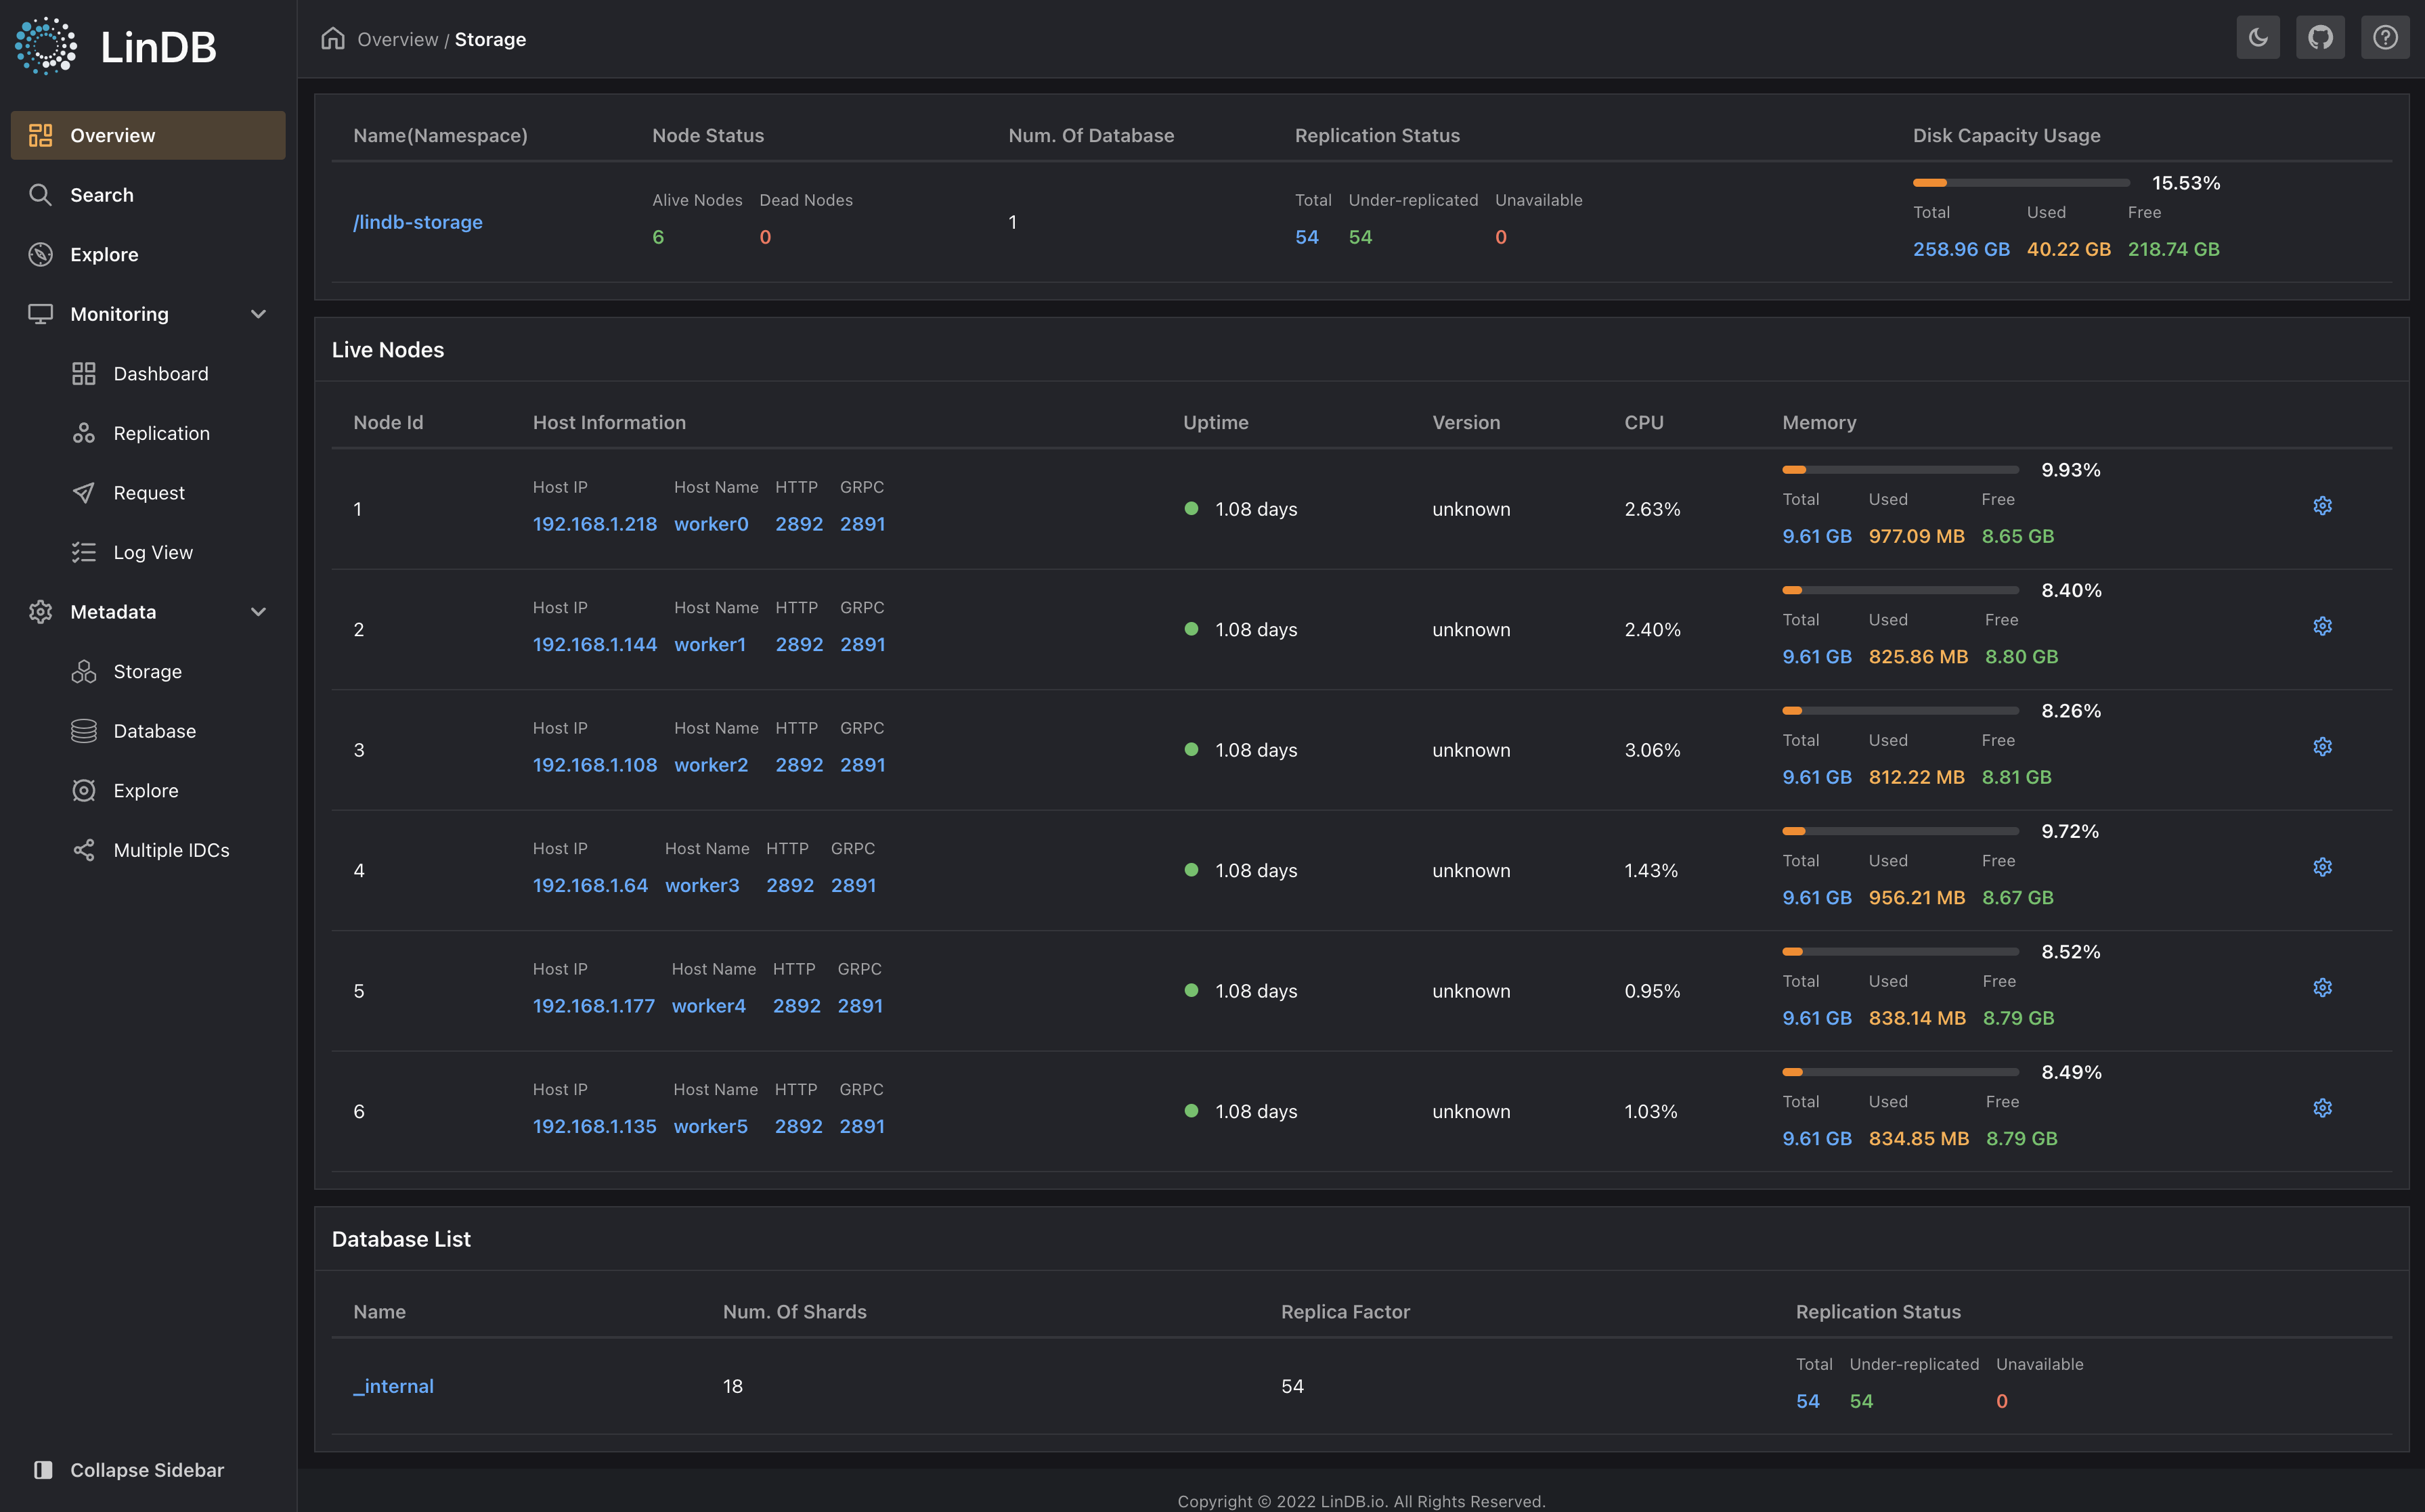Open the GitHub repository icon
Screen dimensions: 2425x1512
(x=2320, y=37)
